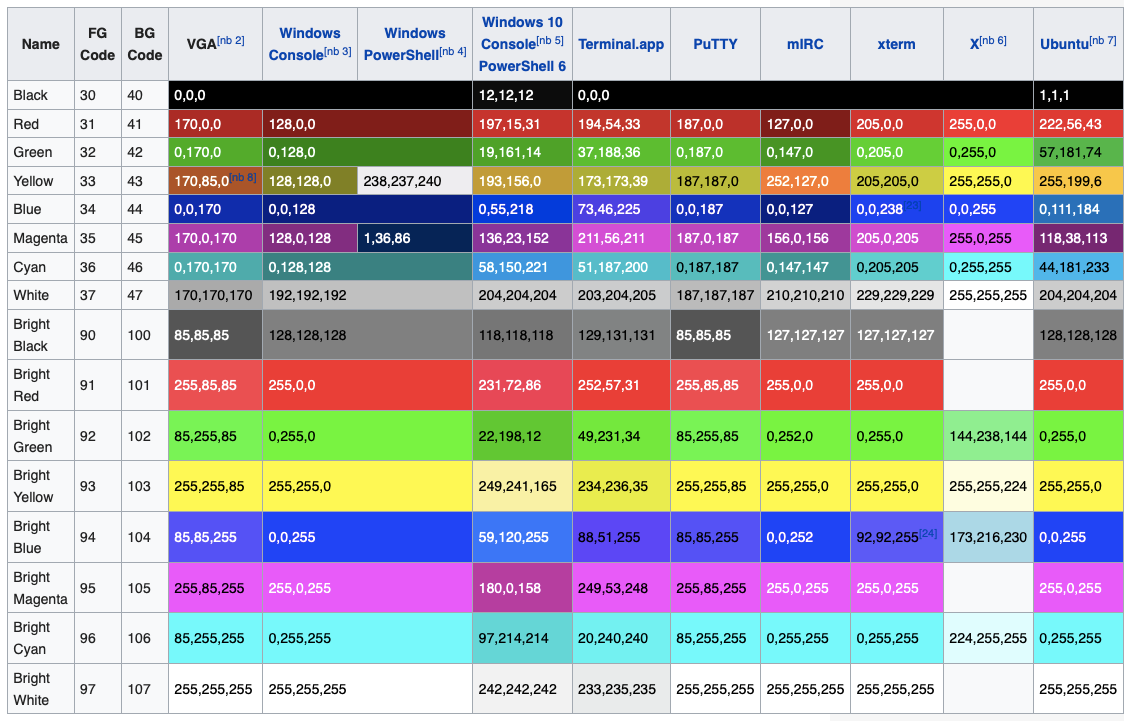This screenshot has width=1124, height=721.
Task: Select the 249,241,165 bright yellow swatch
Action: tap(523, 486)
